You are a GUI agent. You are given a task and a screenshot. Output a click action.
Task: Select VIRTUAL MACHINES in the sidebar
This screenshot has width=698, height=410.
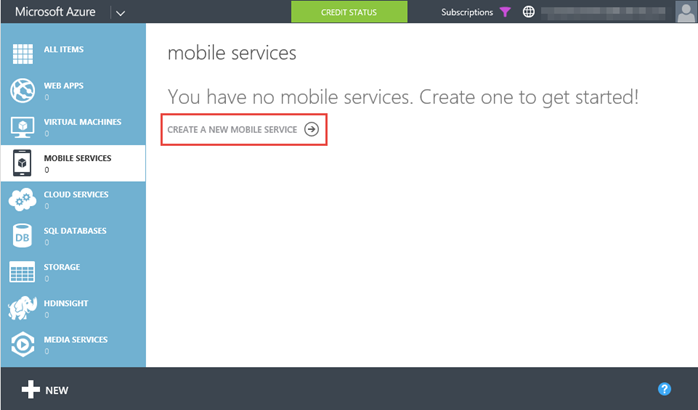pos(73,127)
